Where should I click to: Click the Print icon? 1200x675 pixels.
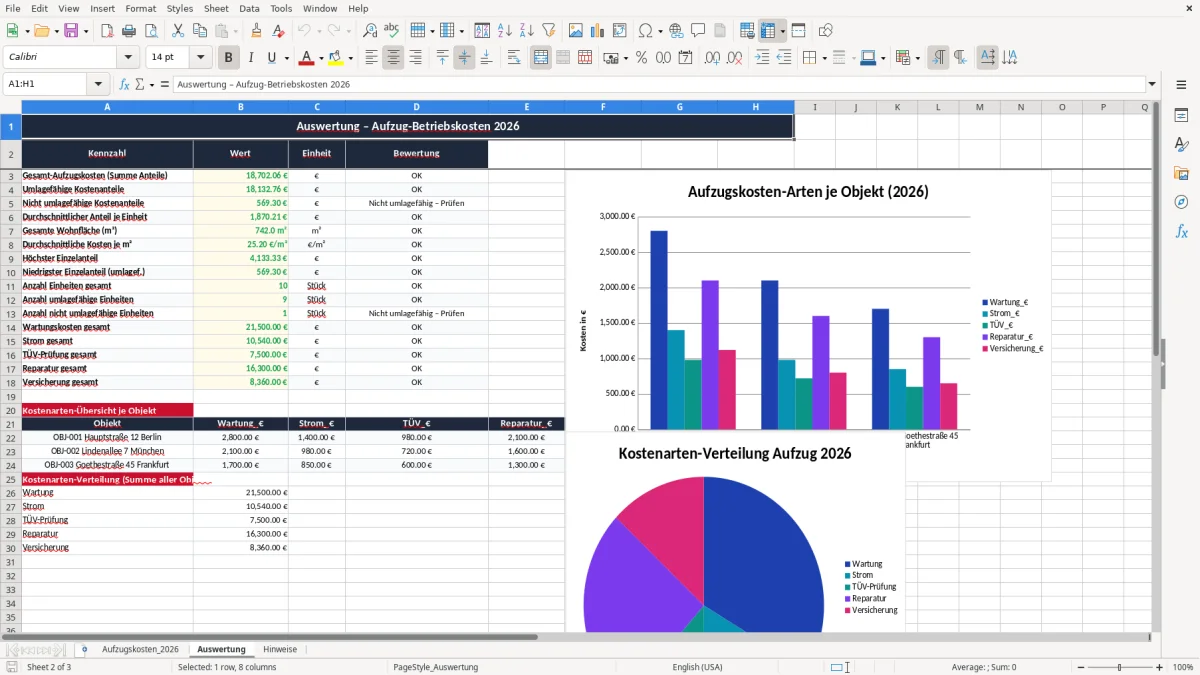129,31
